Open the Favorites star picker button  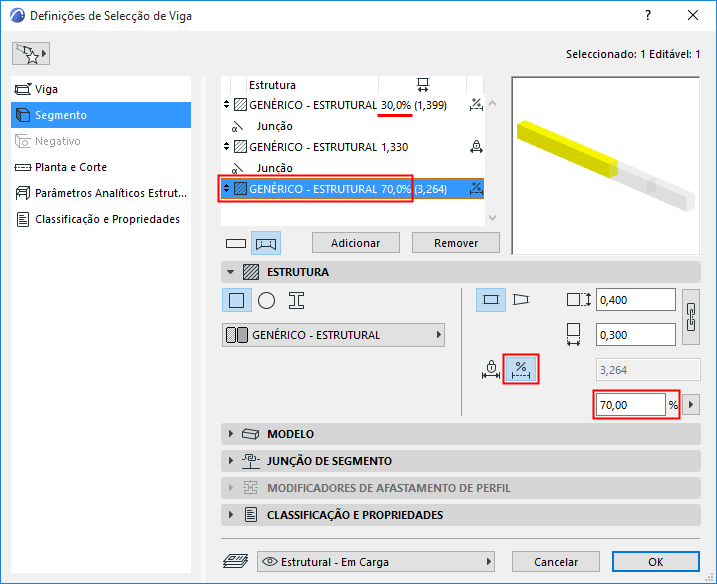[31, 54]
